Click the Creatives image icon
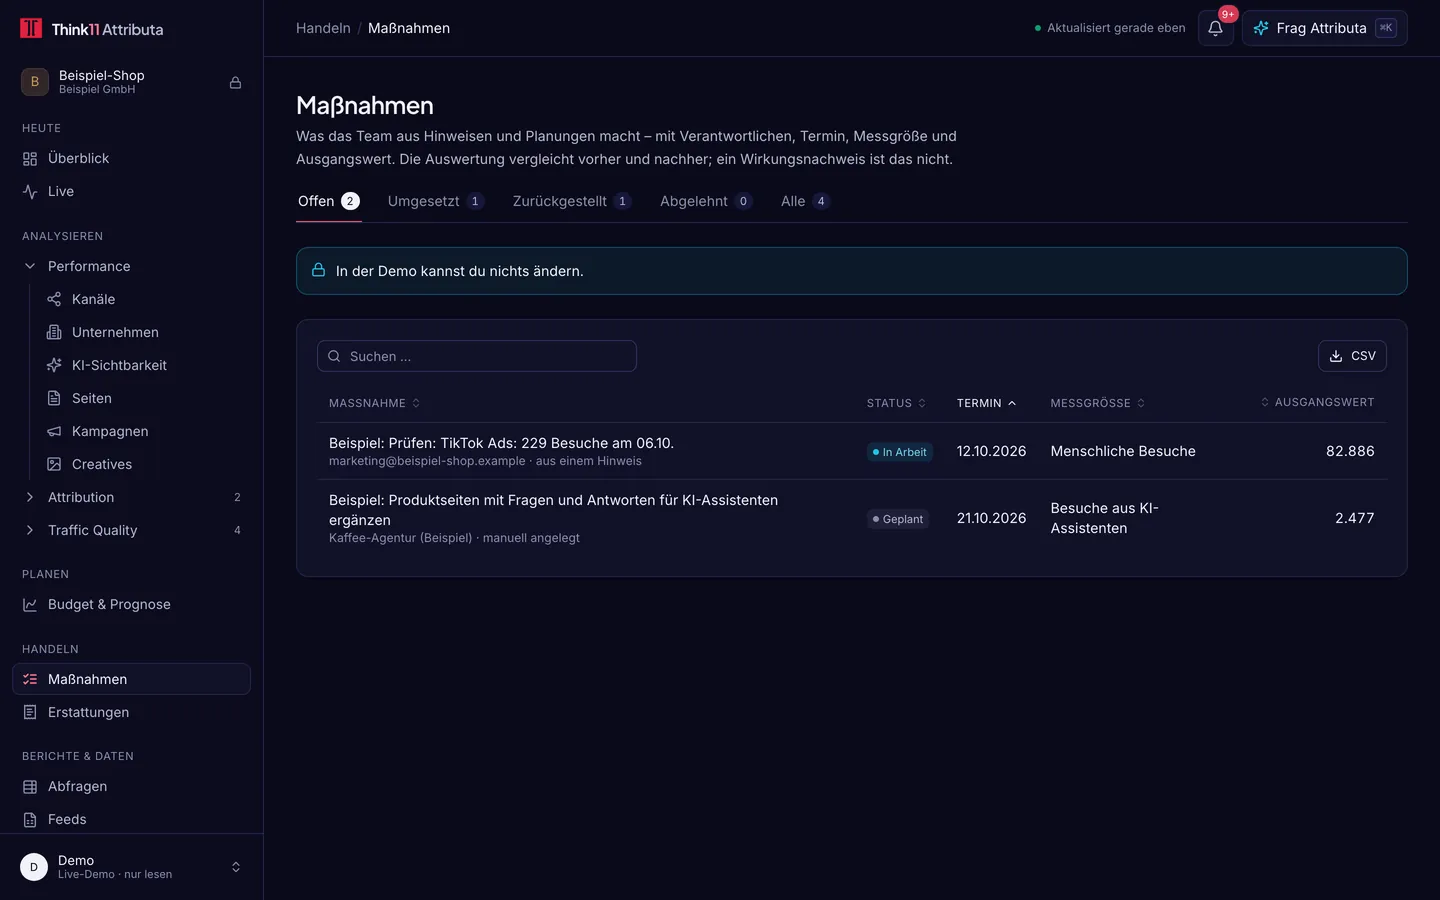Viewport: 1440px width, 900px height. pos(54,464)
